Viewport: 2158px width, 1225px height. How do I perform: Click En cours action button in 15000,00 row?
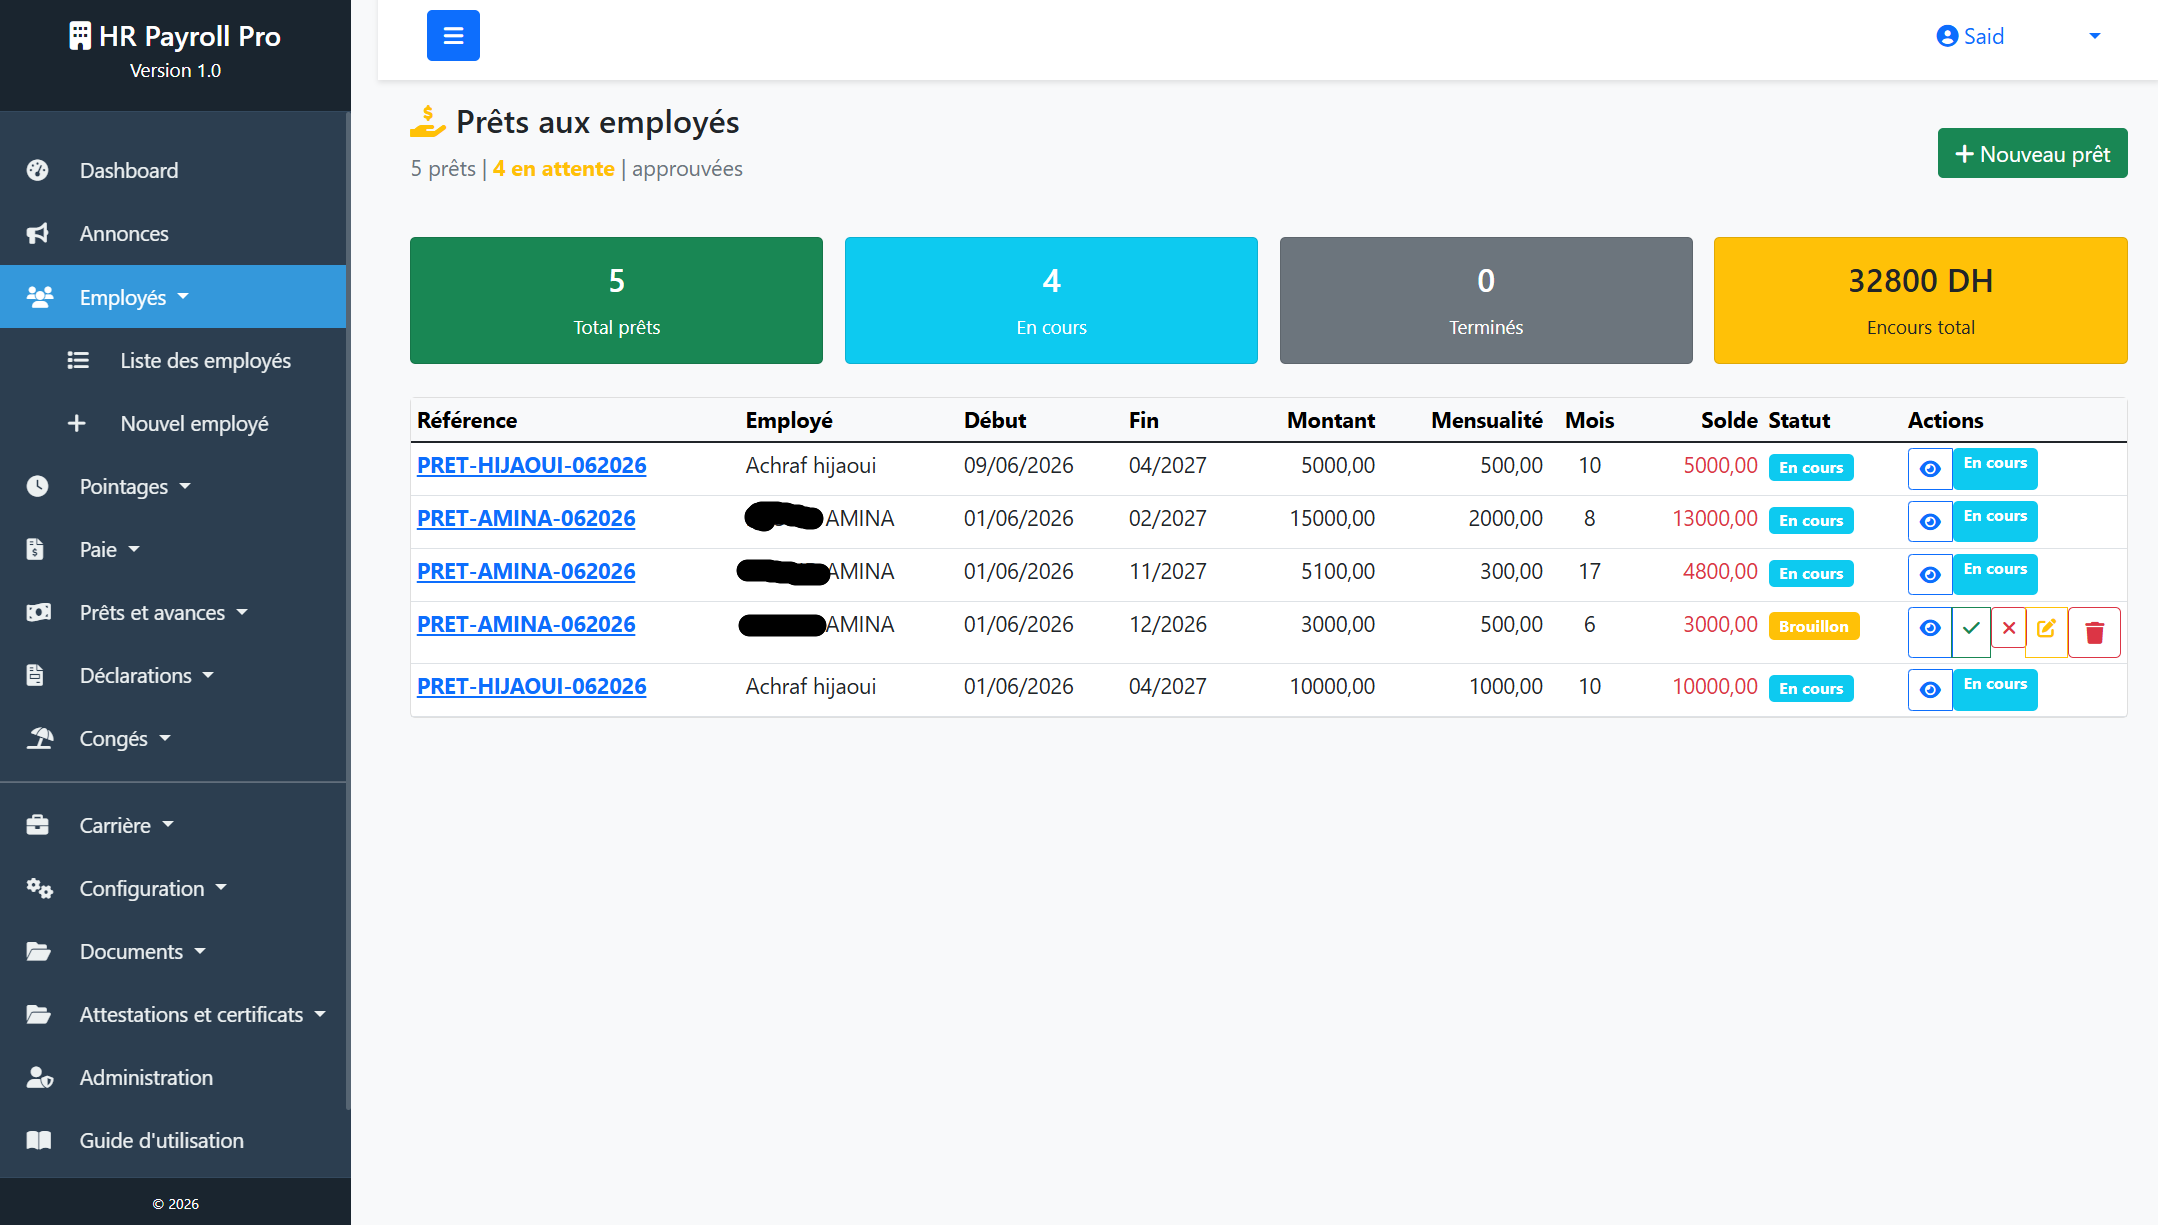pos(1995,521)
